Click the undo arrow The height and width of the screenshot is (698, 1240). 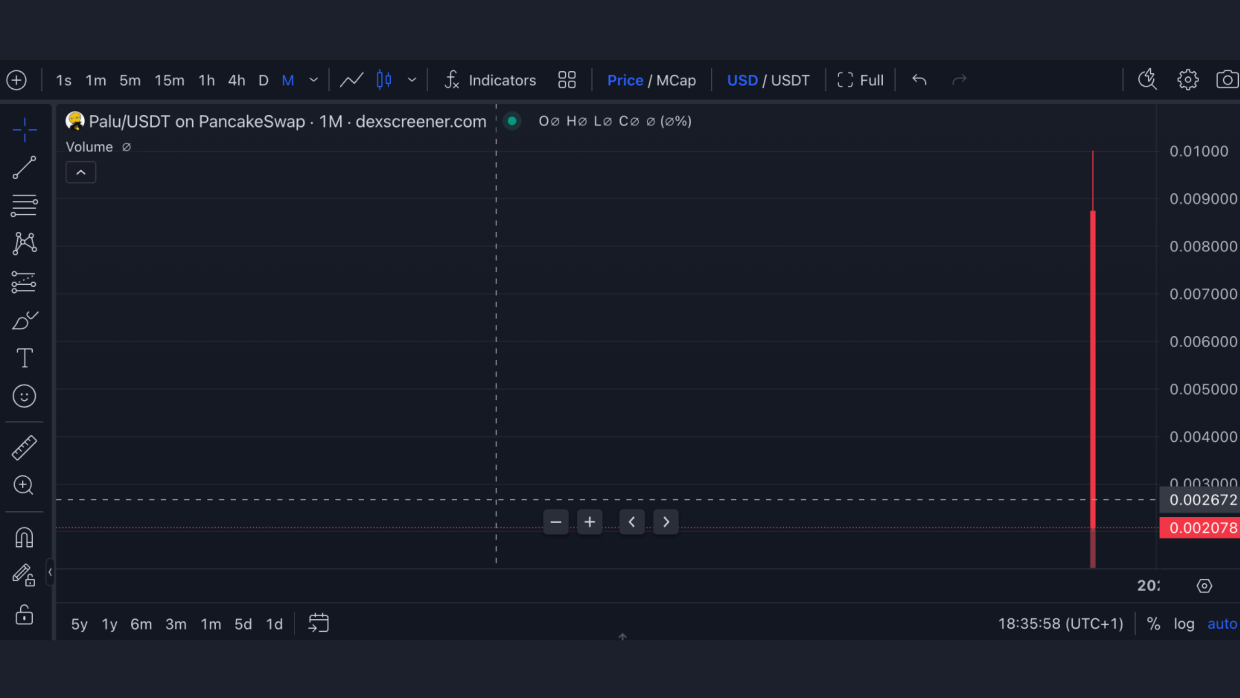(x=920, y=80)
